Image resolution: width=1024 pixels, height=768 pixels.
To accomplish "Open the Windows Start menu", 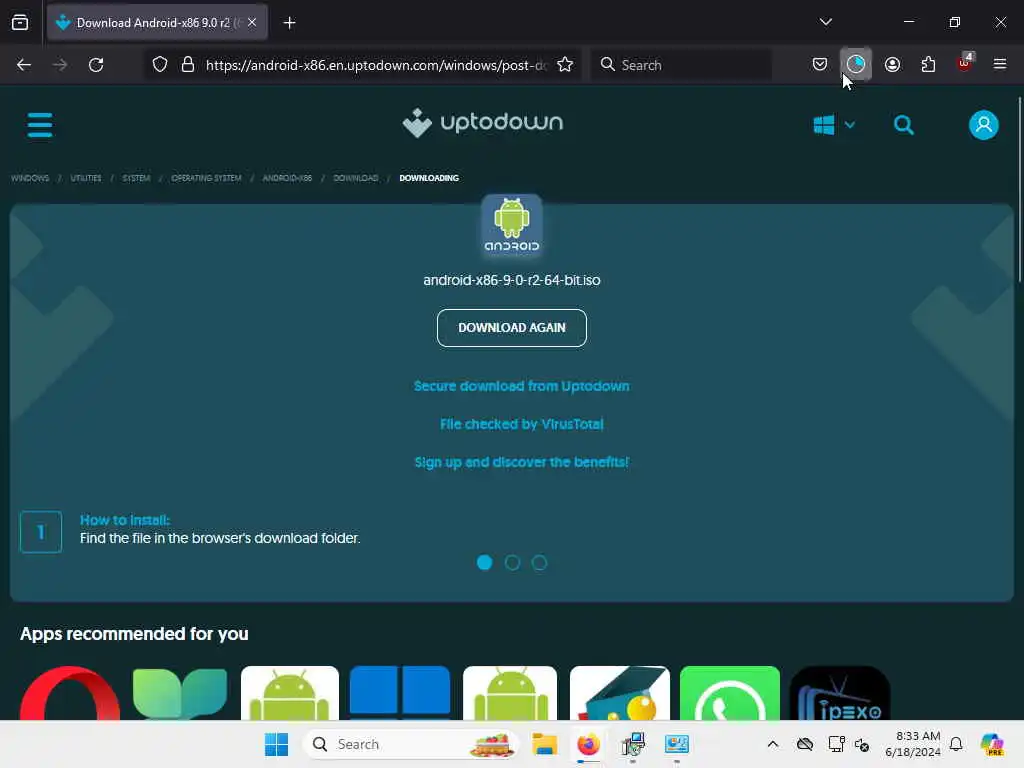I will click(276, 744).
